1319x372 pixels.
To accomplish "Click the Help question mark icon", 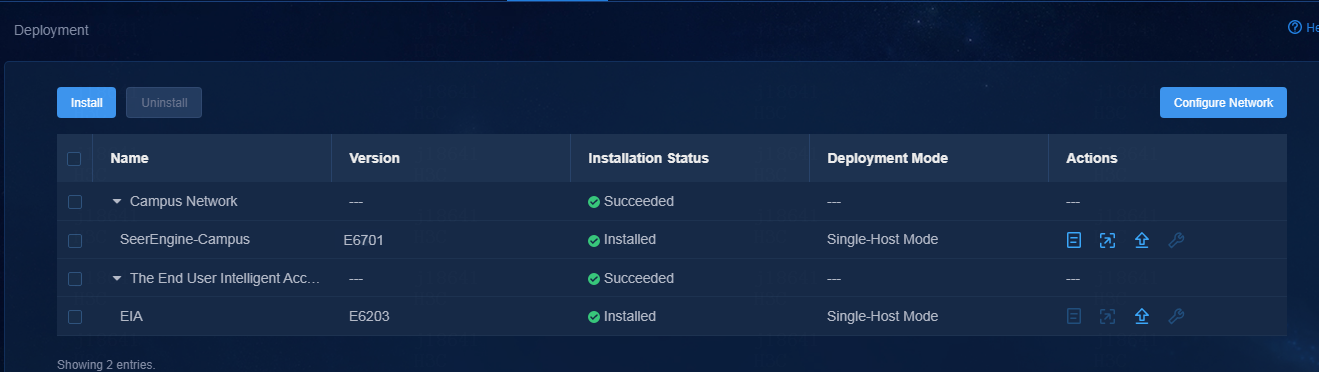I will click(1295, 27).
